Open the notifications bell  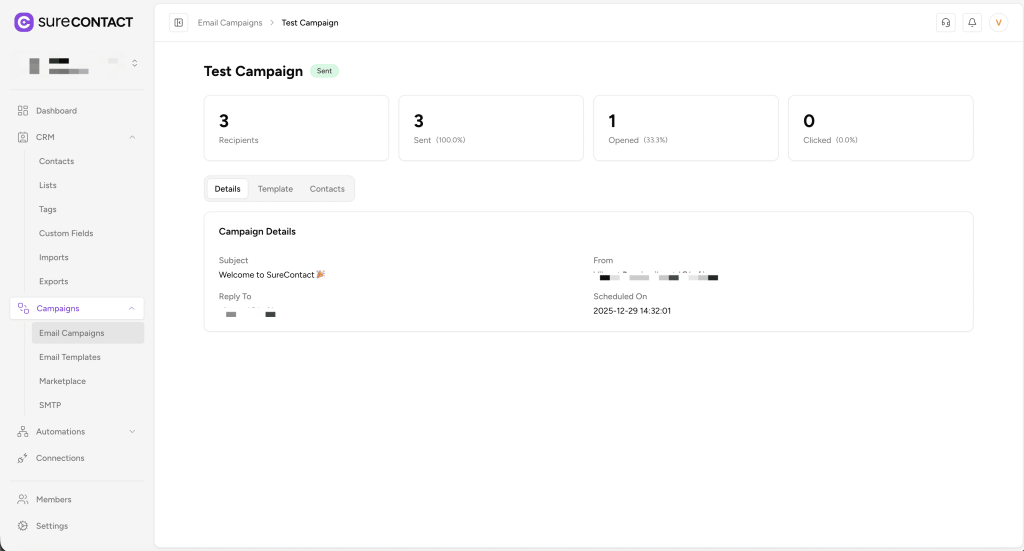972,23
